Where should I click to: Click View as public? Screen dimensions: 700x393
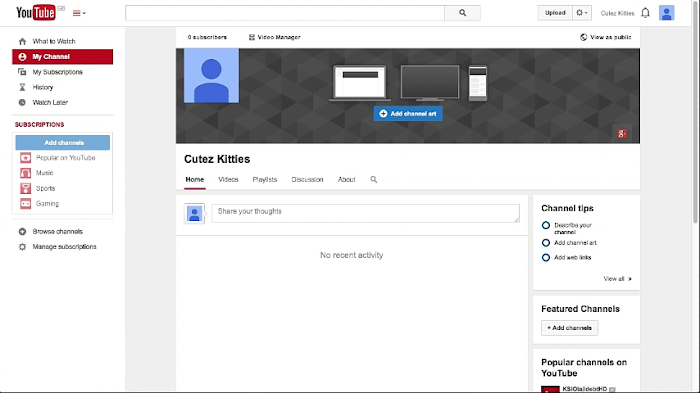(x=610, y=37)
